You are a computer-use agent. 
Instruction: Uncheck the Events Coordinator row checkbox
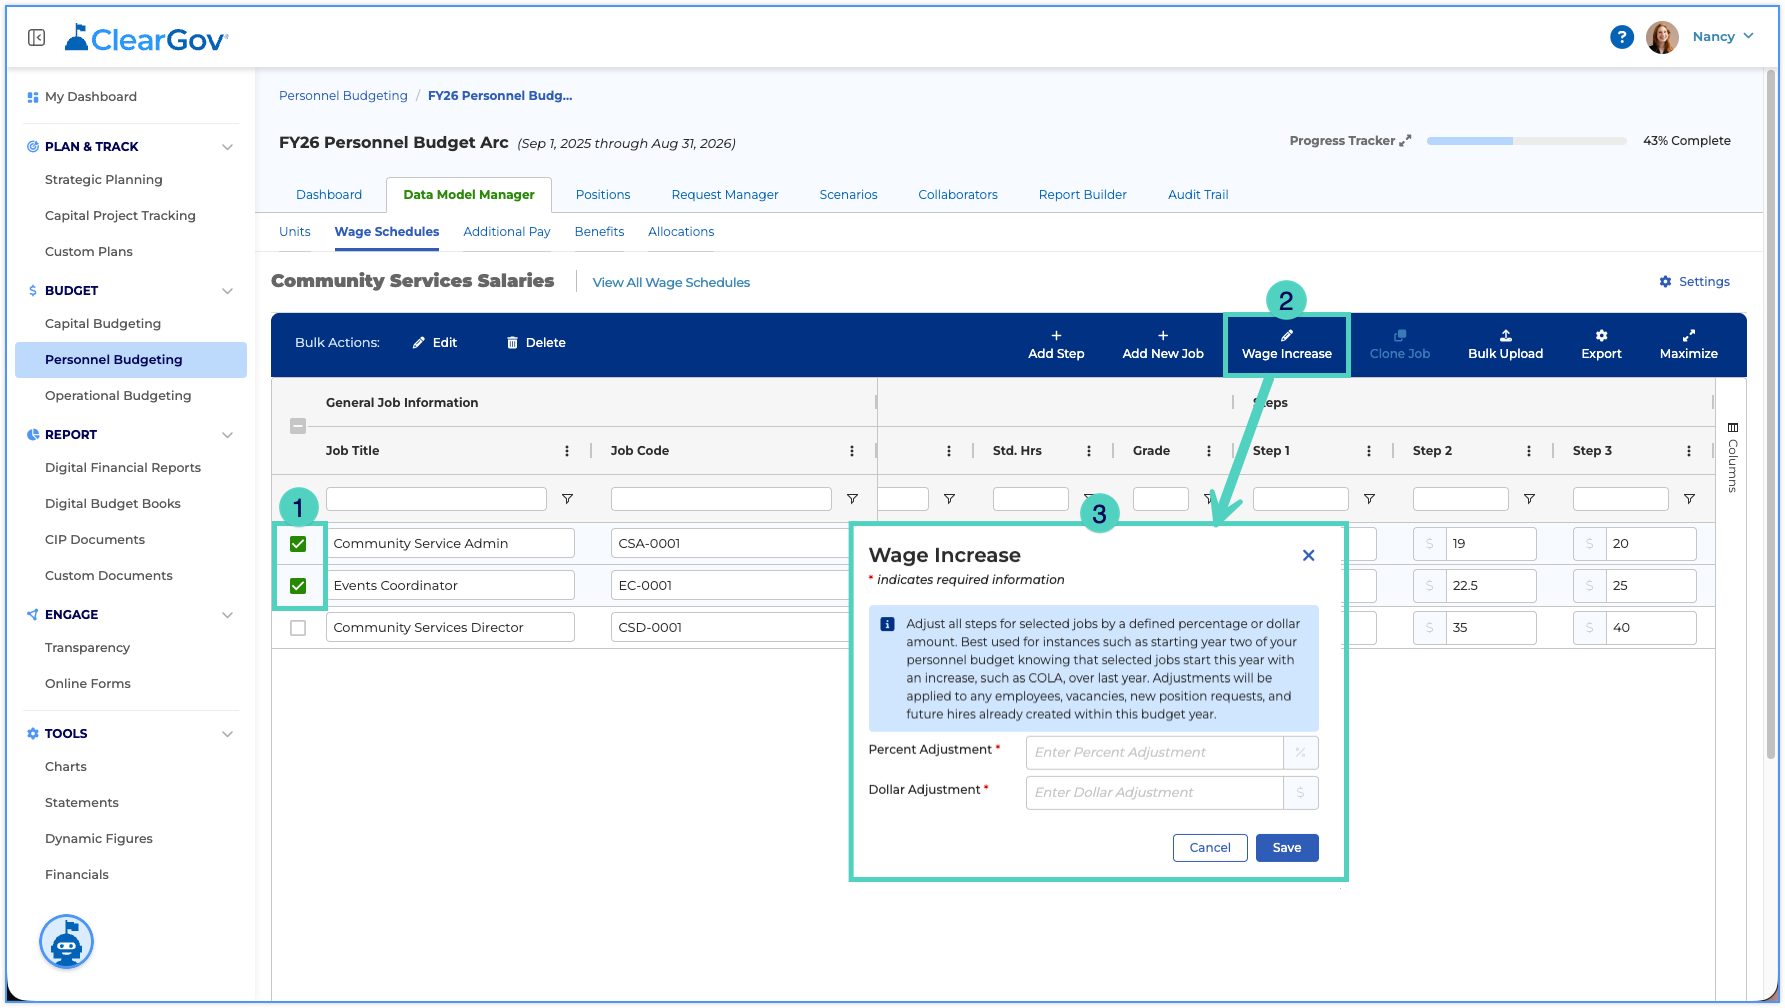tap(298, 586)
